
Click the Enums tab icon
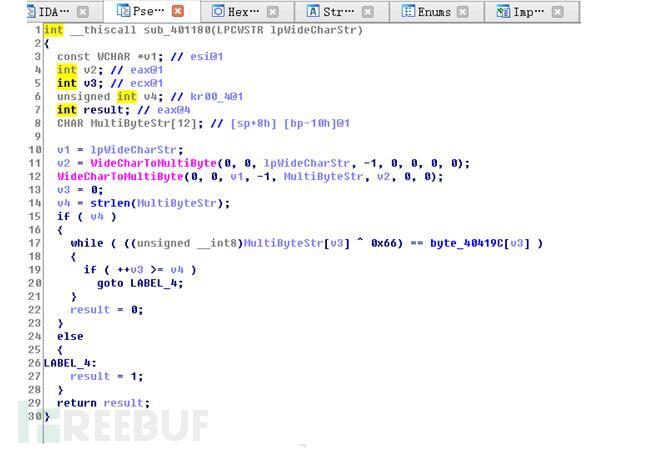408,11
